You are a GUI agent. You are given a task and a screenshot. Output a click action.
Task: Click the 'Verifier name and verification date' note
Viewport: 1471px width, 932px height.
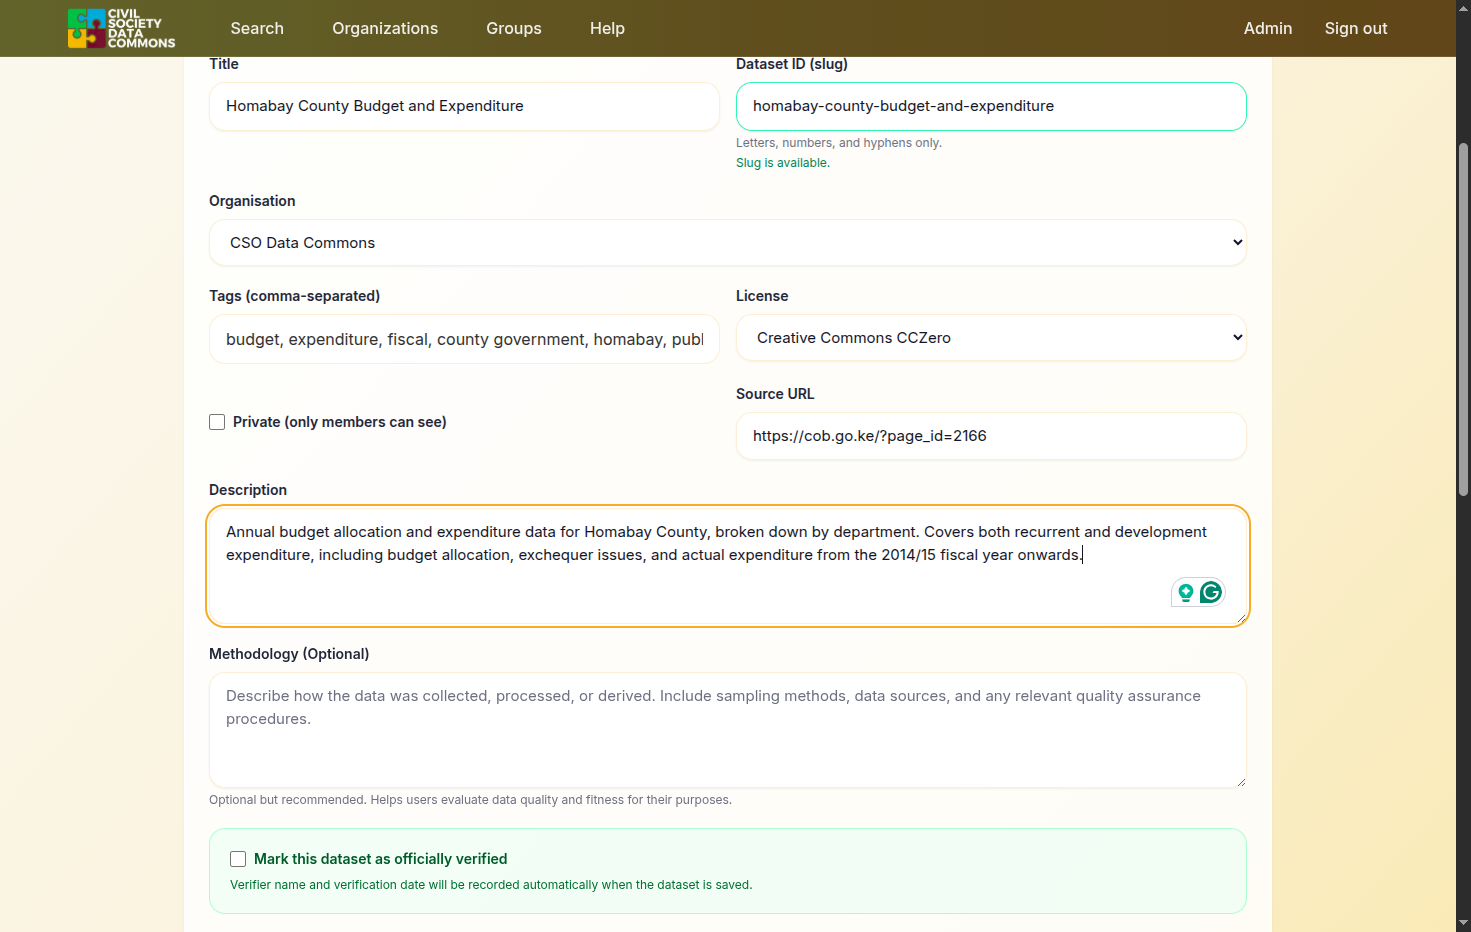(491, 885)
